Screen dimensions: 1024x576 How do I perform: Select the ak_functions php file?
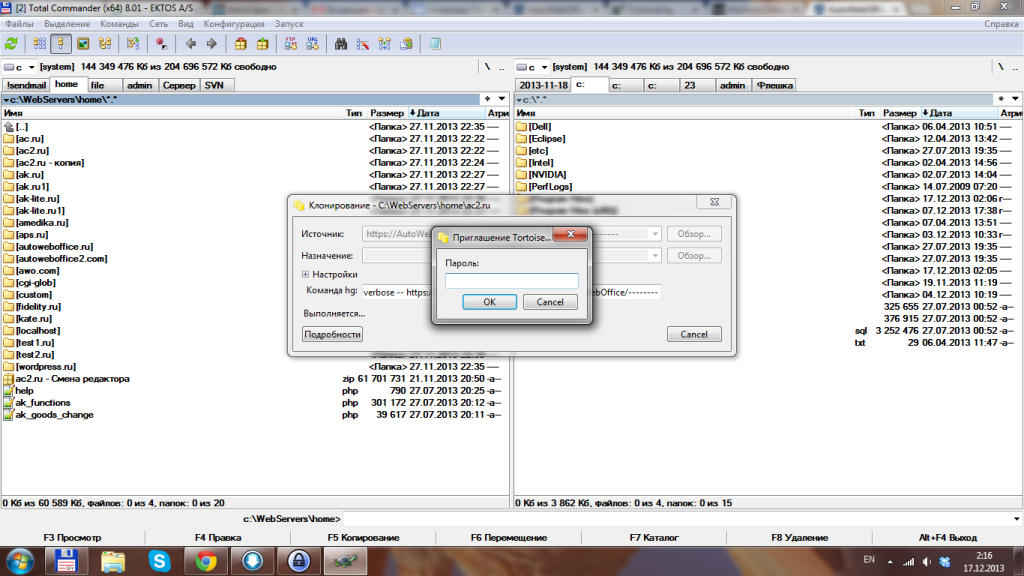click(42, 403)
